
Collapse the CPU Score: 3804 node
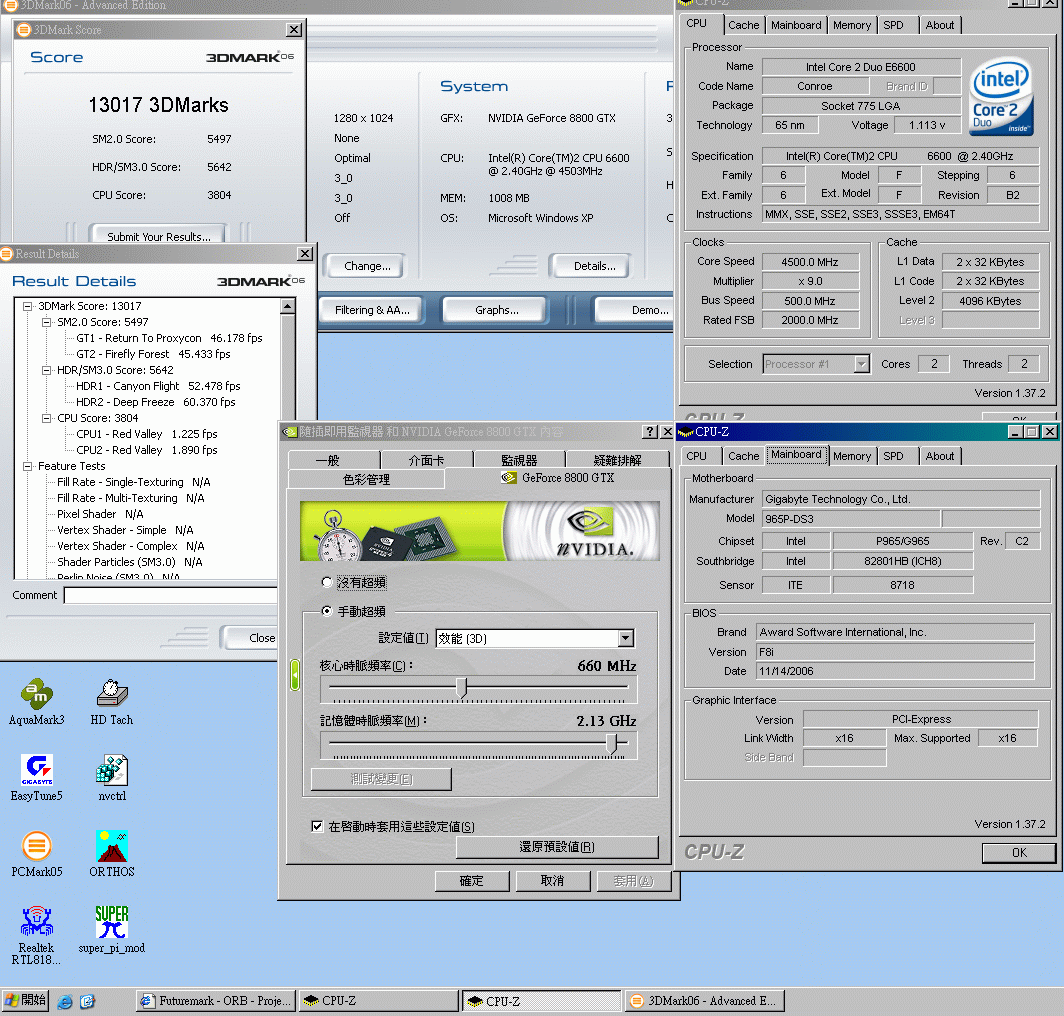pos(47,418)
